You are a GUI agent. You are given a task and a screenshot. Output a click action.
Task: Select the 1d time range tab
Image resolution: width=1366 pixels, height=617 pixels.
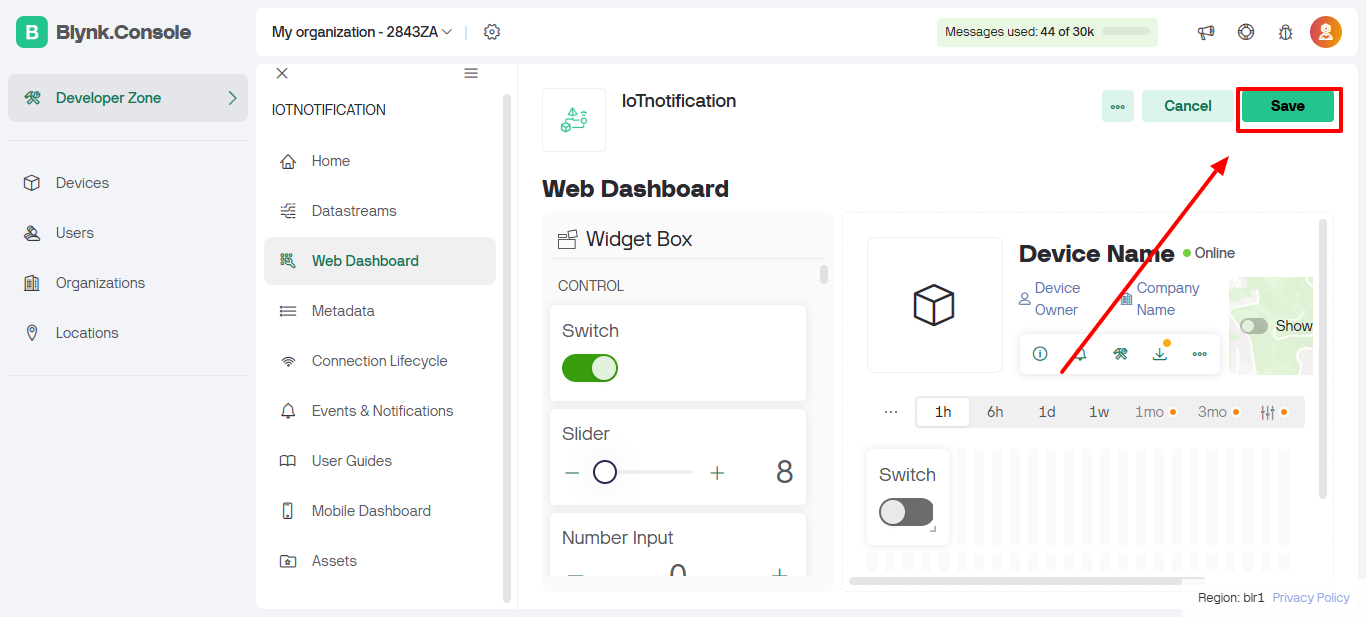(1047, 412)
